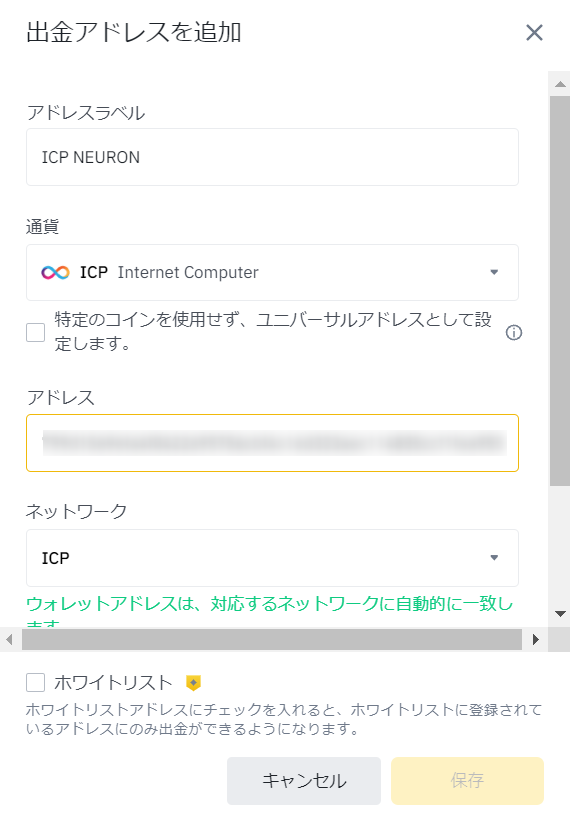Close the add withdrawal address dialog
Viewport: 570px width, 833px height.
click(534, 32)
